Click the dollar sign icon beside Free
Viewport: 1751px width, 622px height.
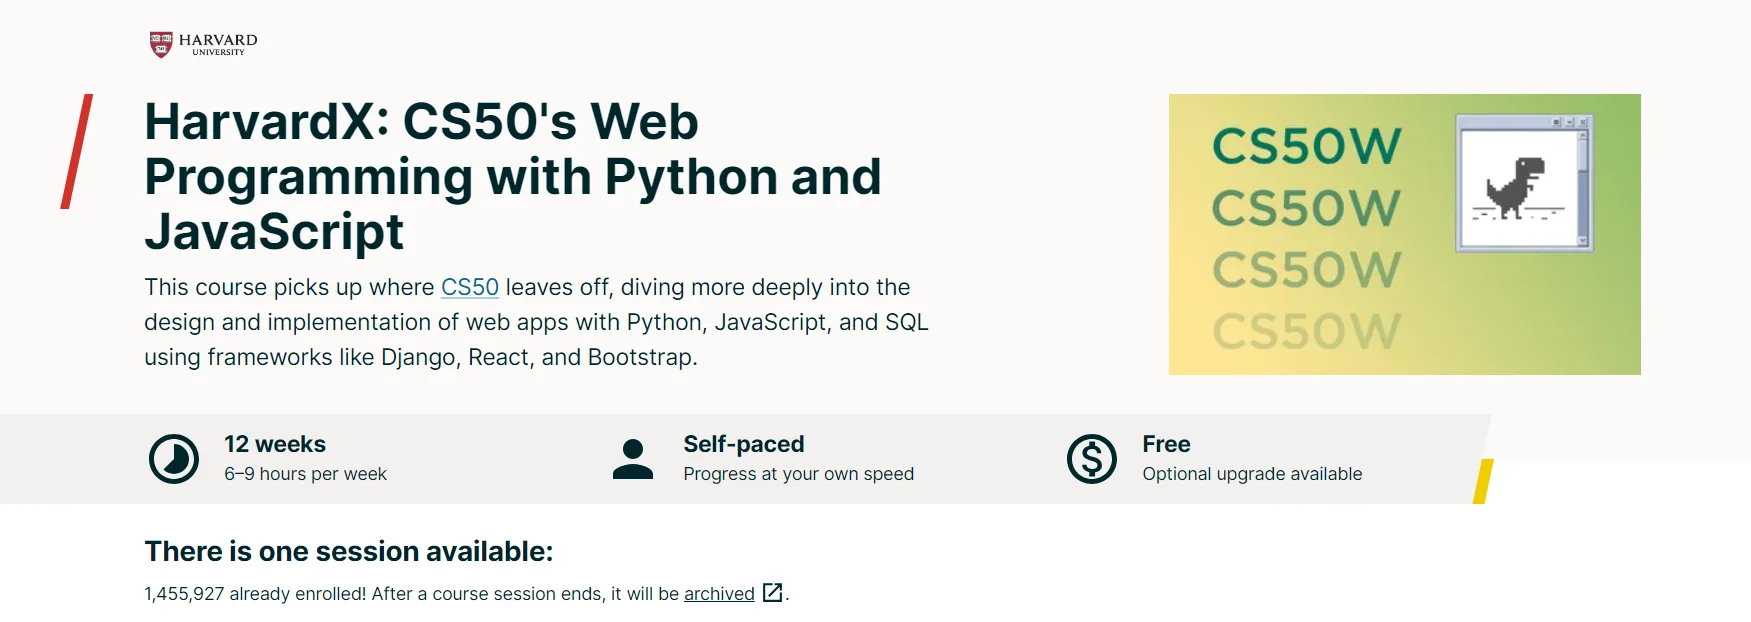point(1091,459)
